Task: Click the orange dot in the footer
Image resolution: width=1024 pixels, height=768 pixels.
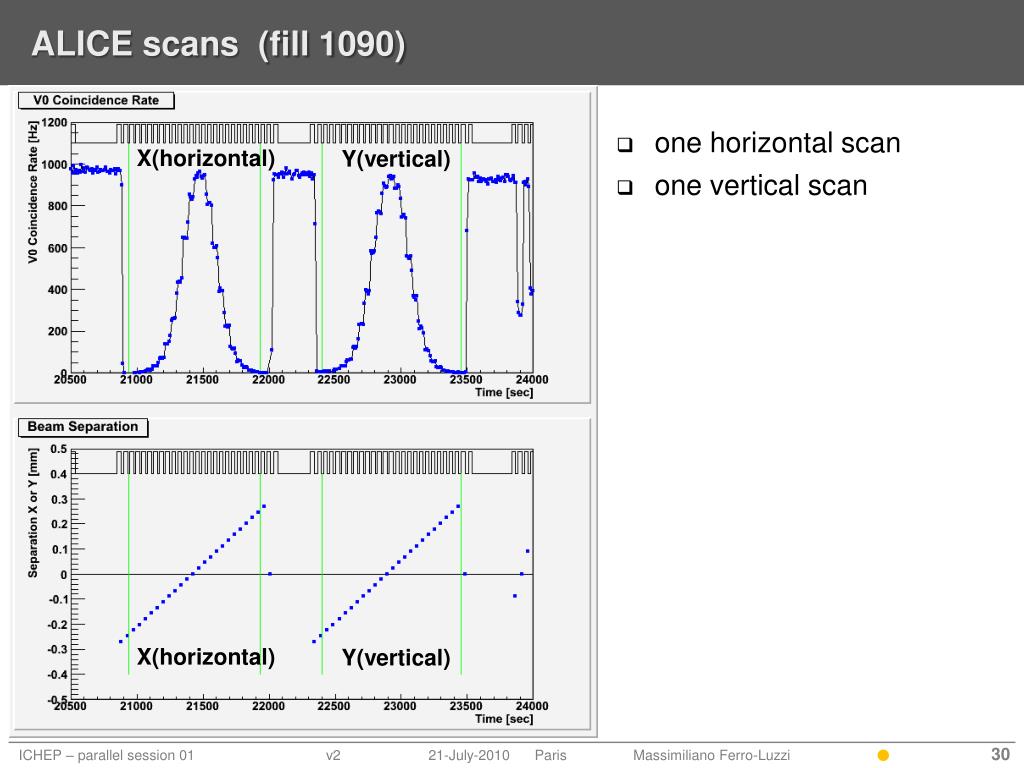Action: [x=883, y=756]
